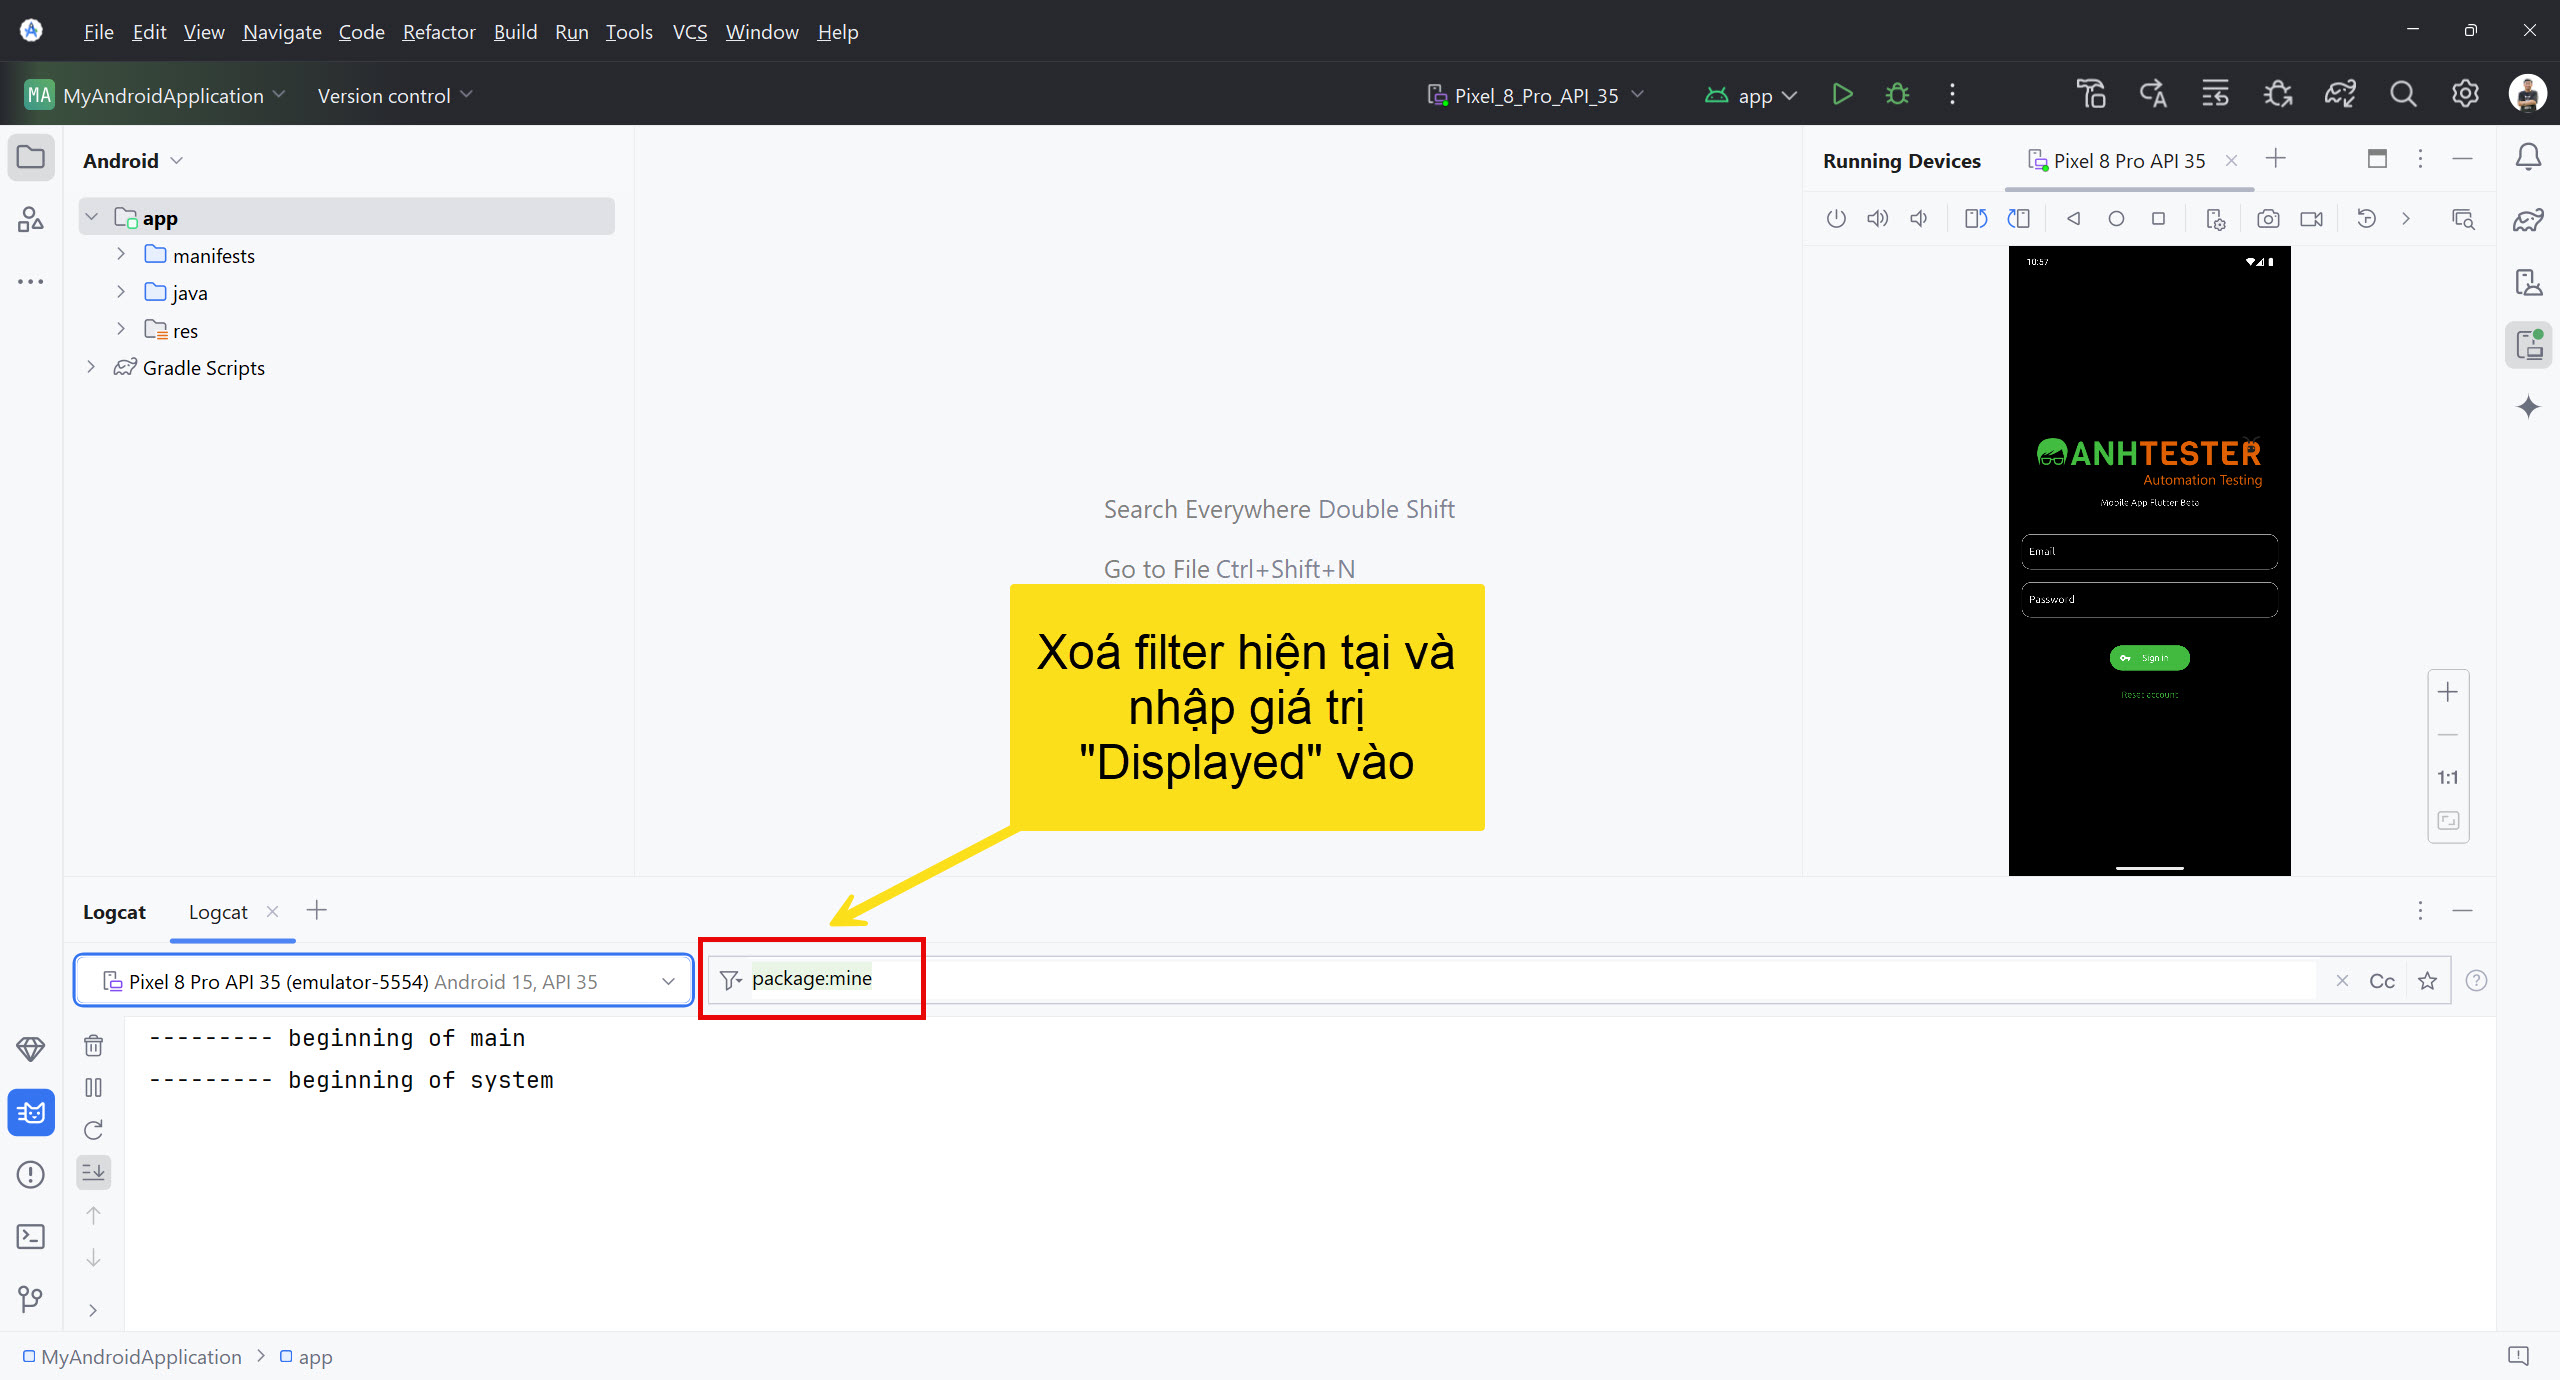Image resolution: width=2560 pixels, height=1380 pixels.
Task: Open IDE settings gear icon
Action: pos(2465,95)
